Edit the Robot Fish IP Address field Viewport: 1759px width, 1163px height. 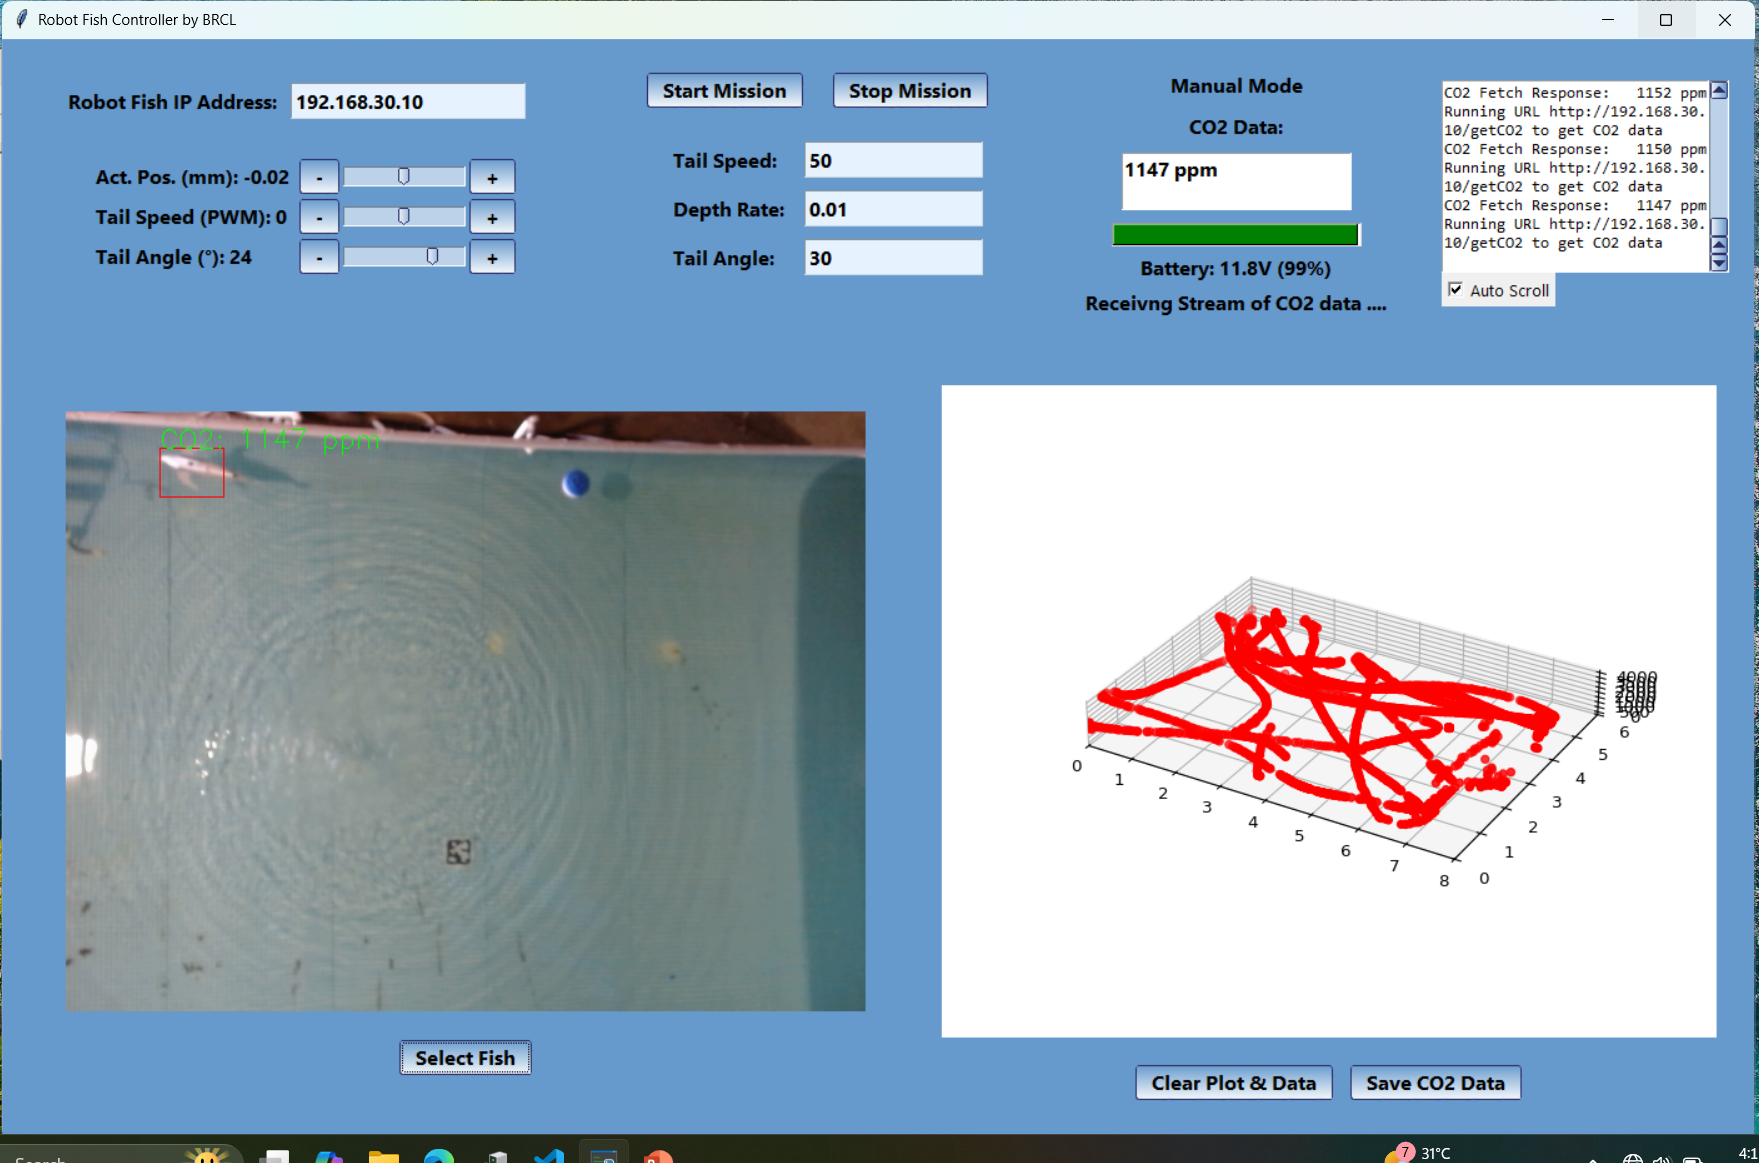coord(408,102)
